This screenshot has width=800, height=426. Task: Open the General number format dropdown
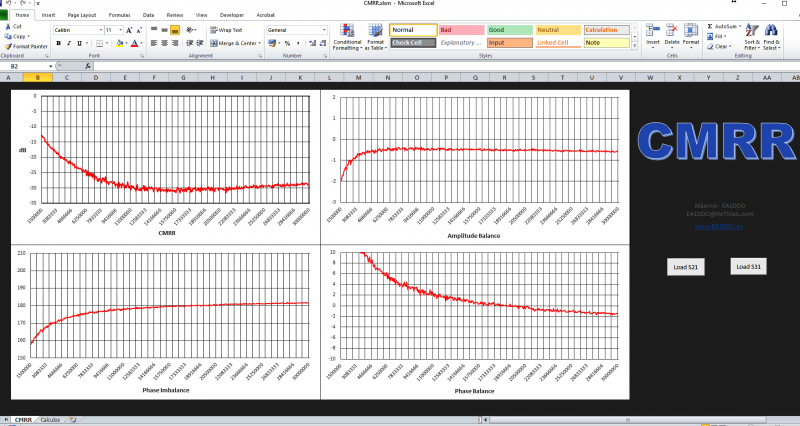tap(324, 30)
